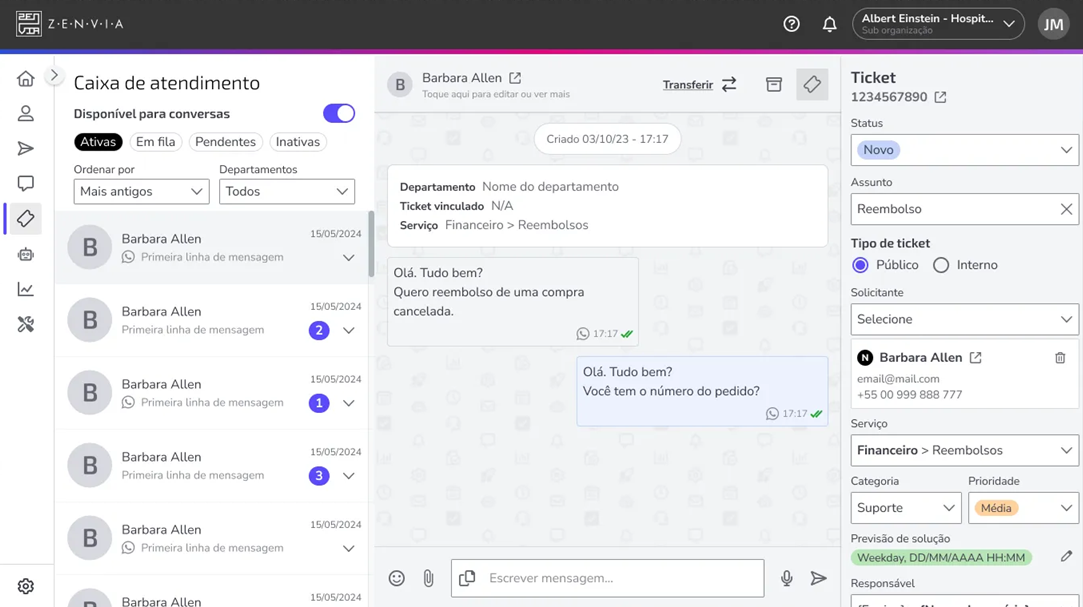The height and width of the screenshot is (607, 1083).
Task: Select the Inativas tab
Action: click(x=298, y=142)
